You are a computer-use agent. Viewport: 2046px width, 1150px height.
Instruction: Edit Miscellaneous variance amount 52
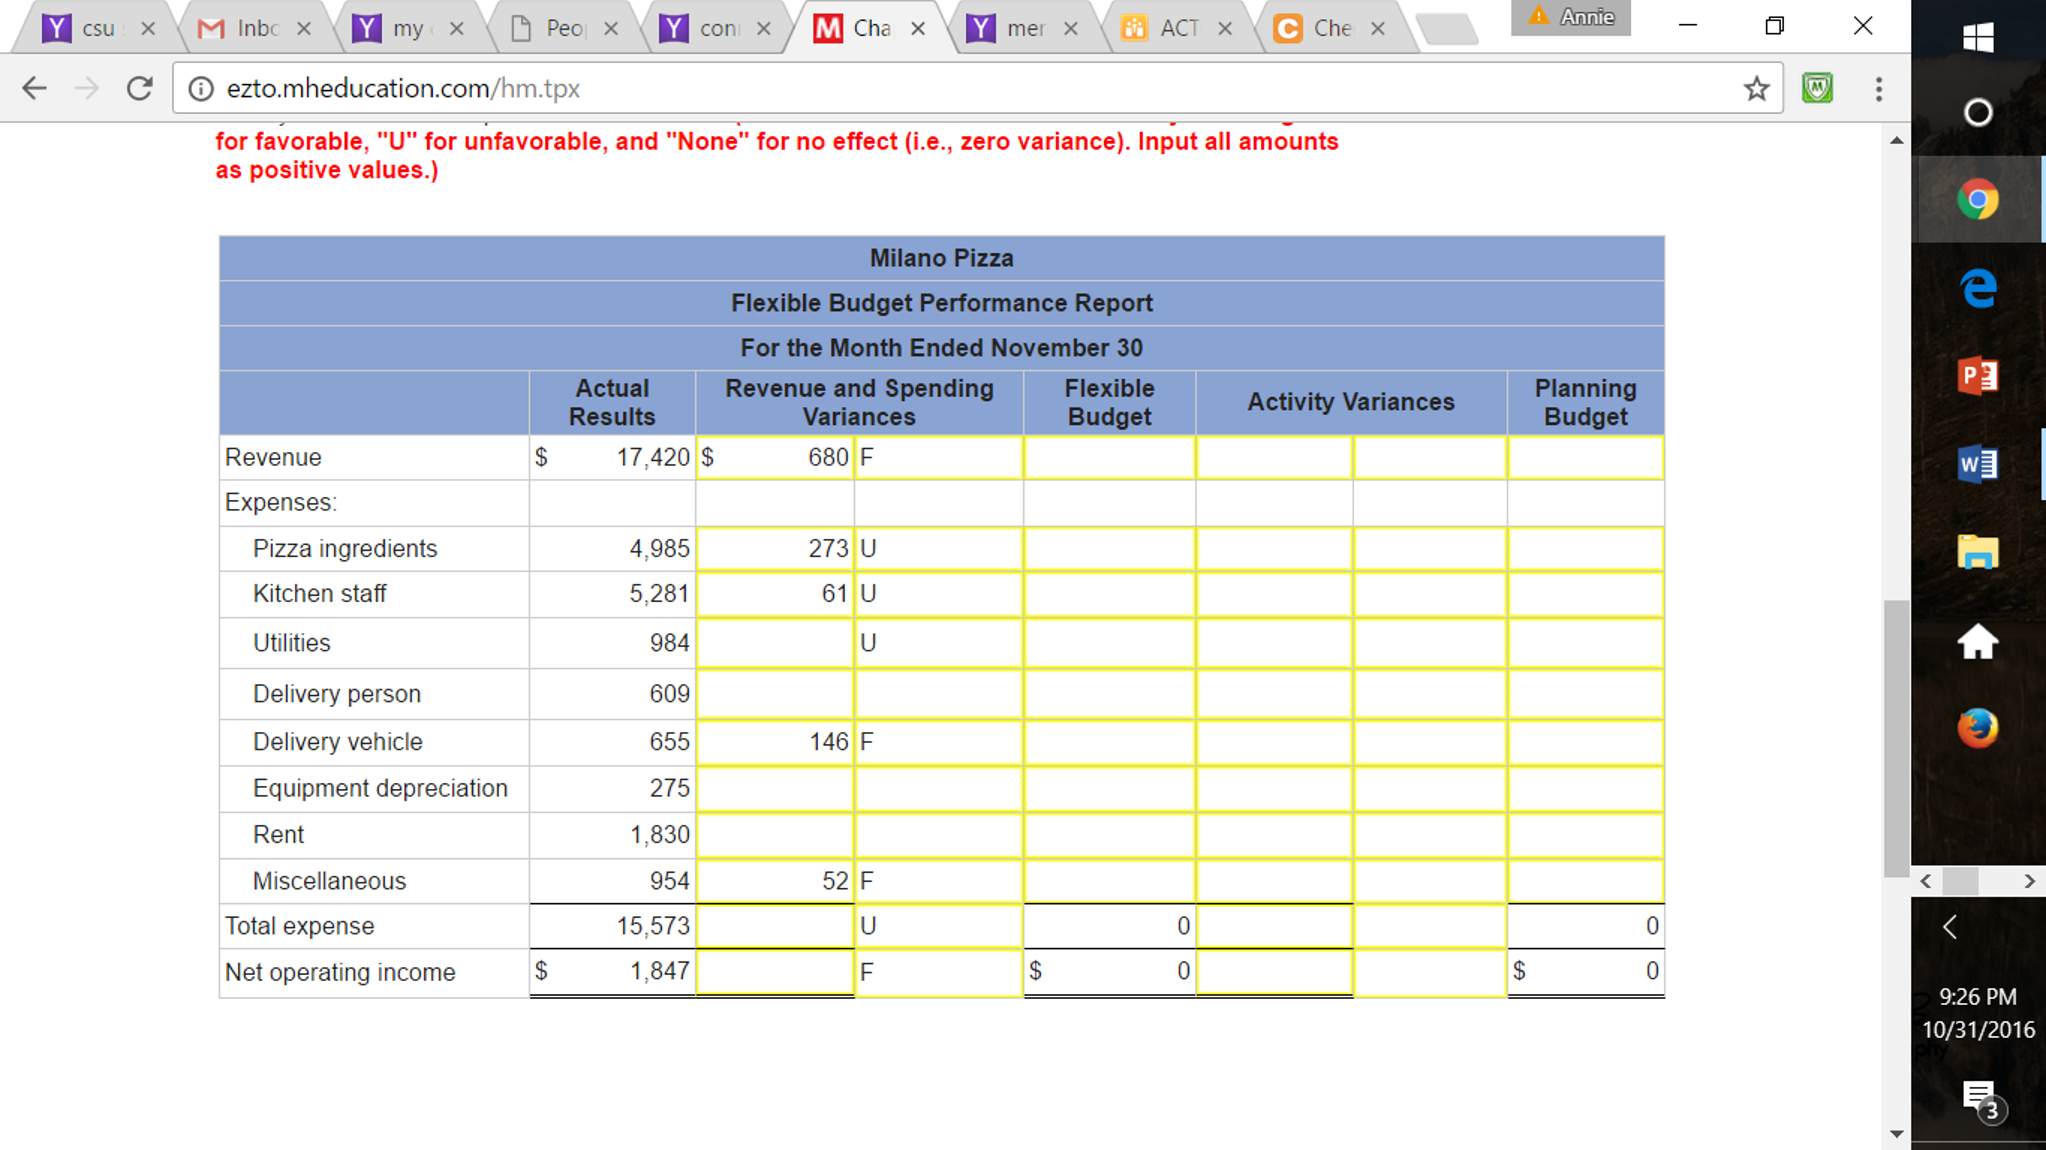pyautogui.click(x=775, y=880)
